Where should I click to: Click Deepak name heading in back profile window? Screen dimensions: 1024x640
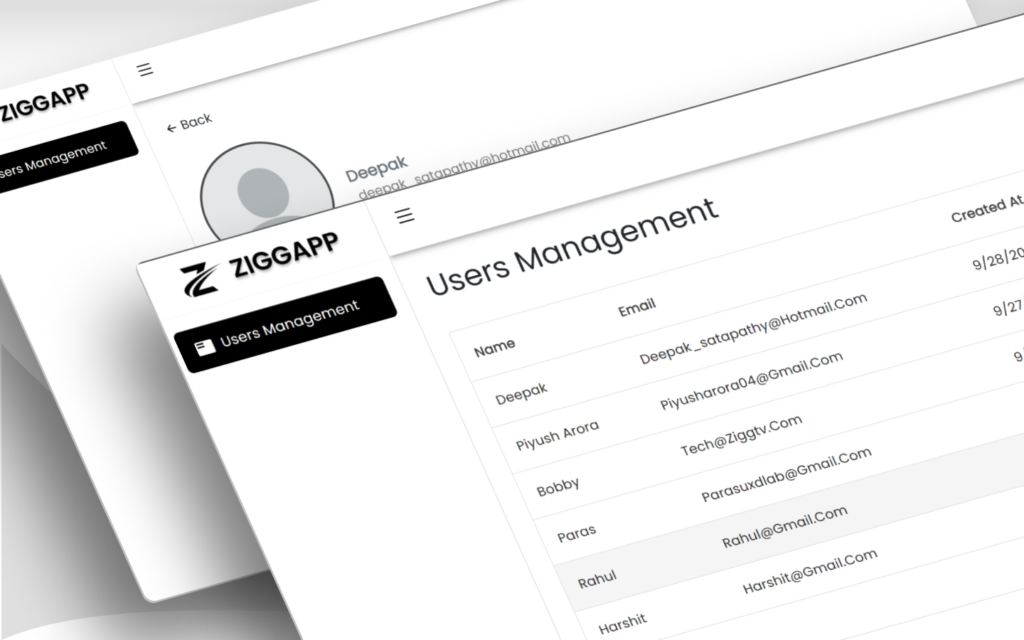(376, 168)
